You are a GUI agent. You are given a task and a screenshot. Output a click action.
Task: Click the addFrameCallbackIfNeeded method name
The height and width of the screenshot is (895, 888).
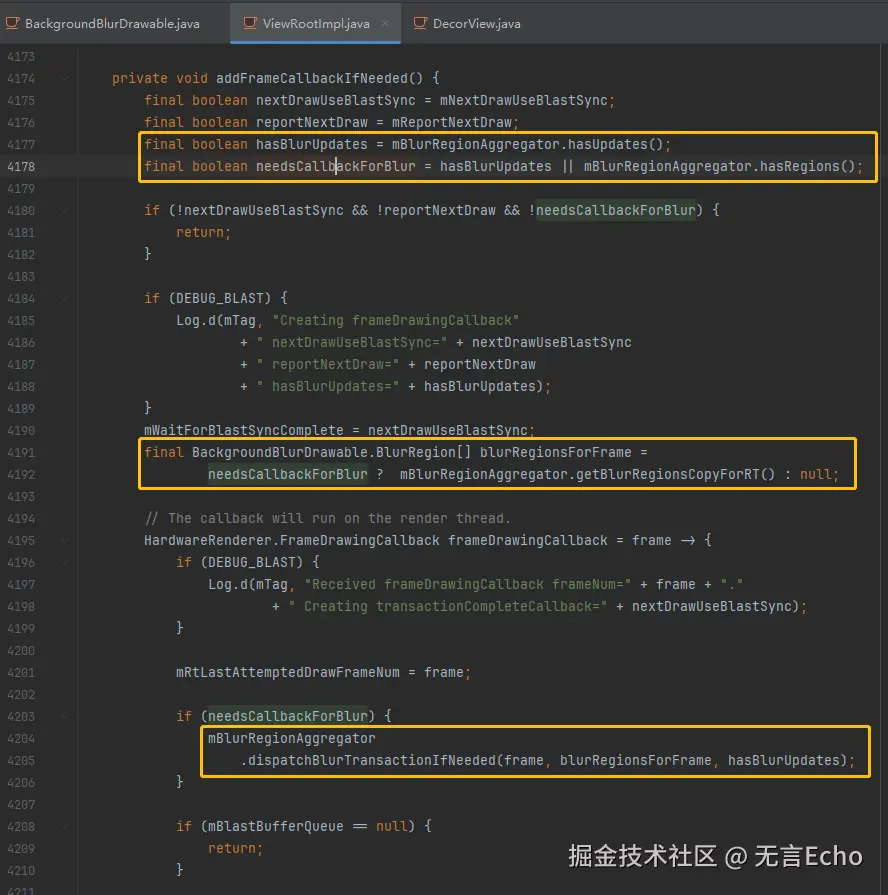coord(312,78)
